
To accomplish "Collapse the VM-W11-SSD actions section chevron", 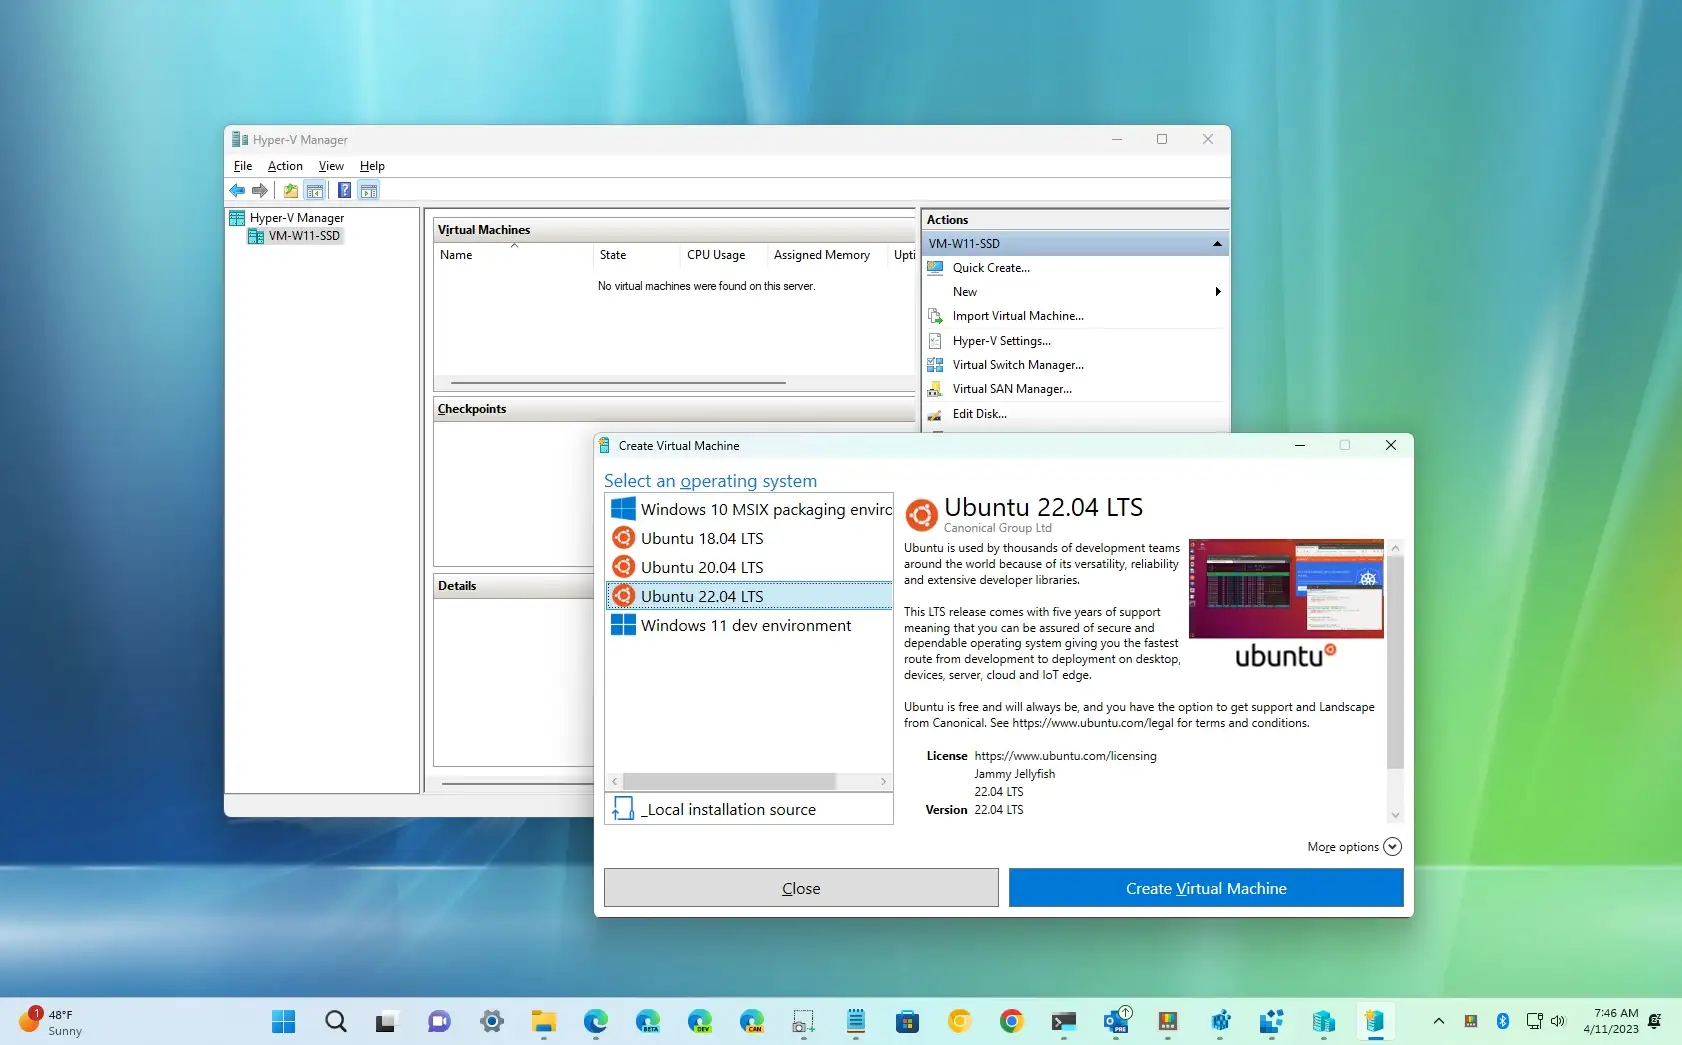I will point(1216,243).
